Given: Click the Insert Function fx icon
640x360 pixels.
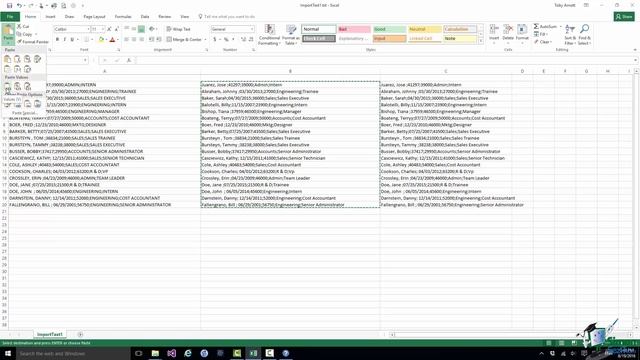Looking at the screenshot, I should [x=129, y=60].
